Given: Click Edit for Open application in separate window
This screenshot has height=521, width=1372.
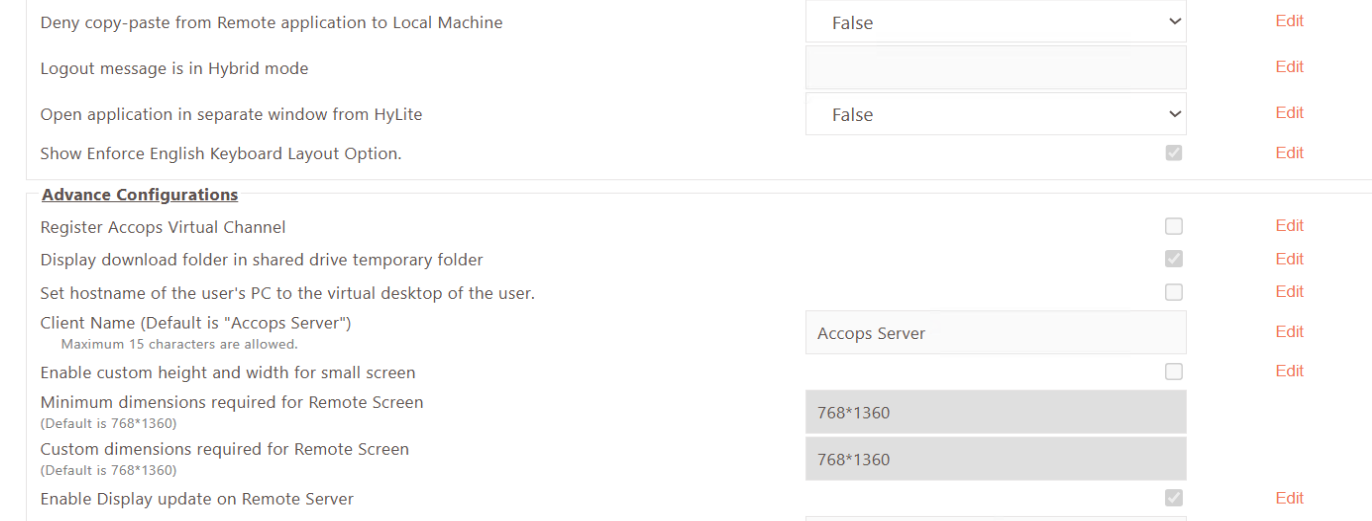Looking at the screenshot, I should [x=1289, y=113].
